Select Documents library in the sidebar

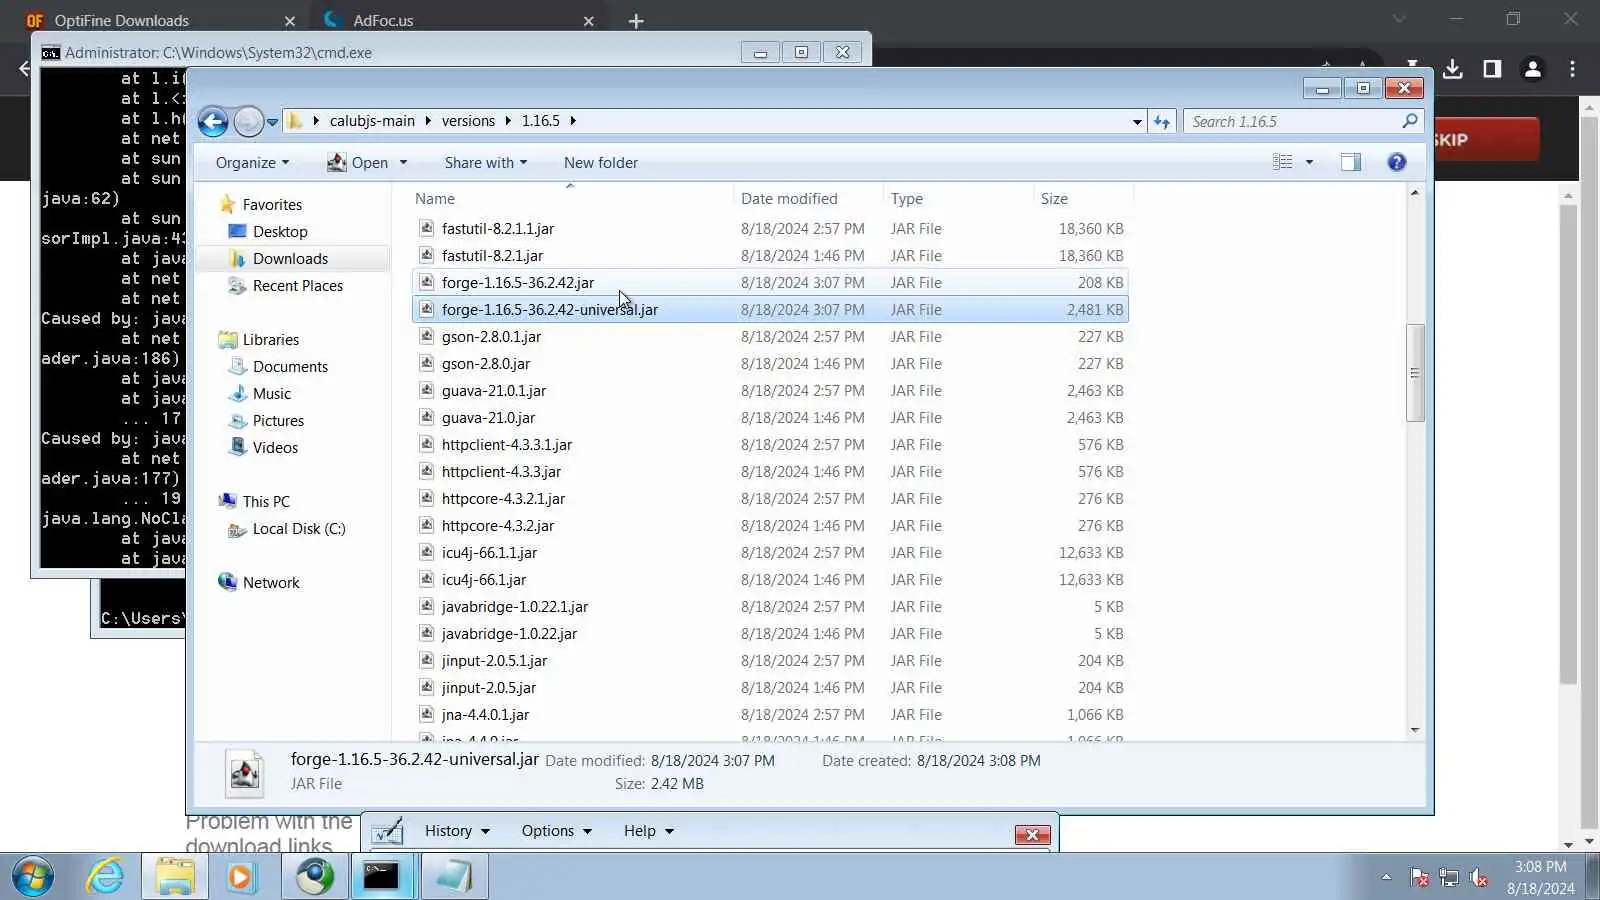coord(290,366)
